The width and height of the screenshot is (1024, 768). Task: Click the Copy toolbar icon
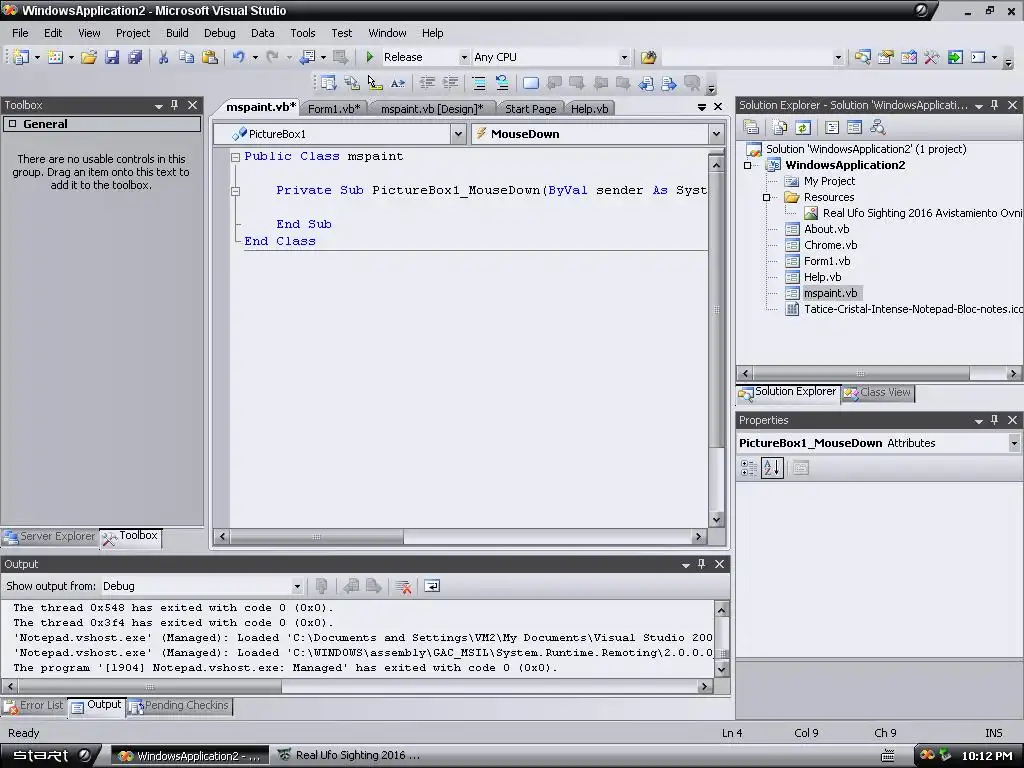coord(186,57)
